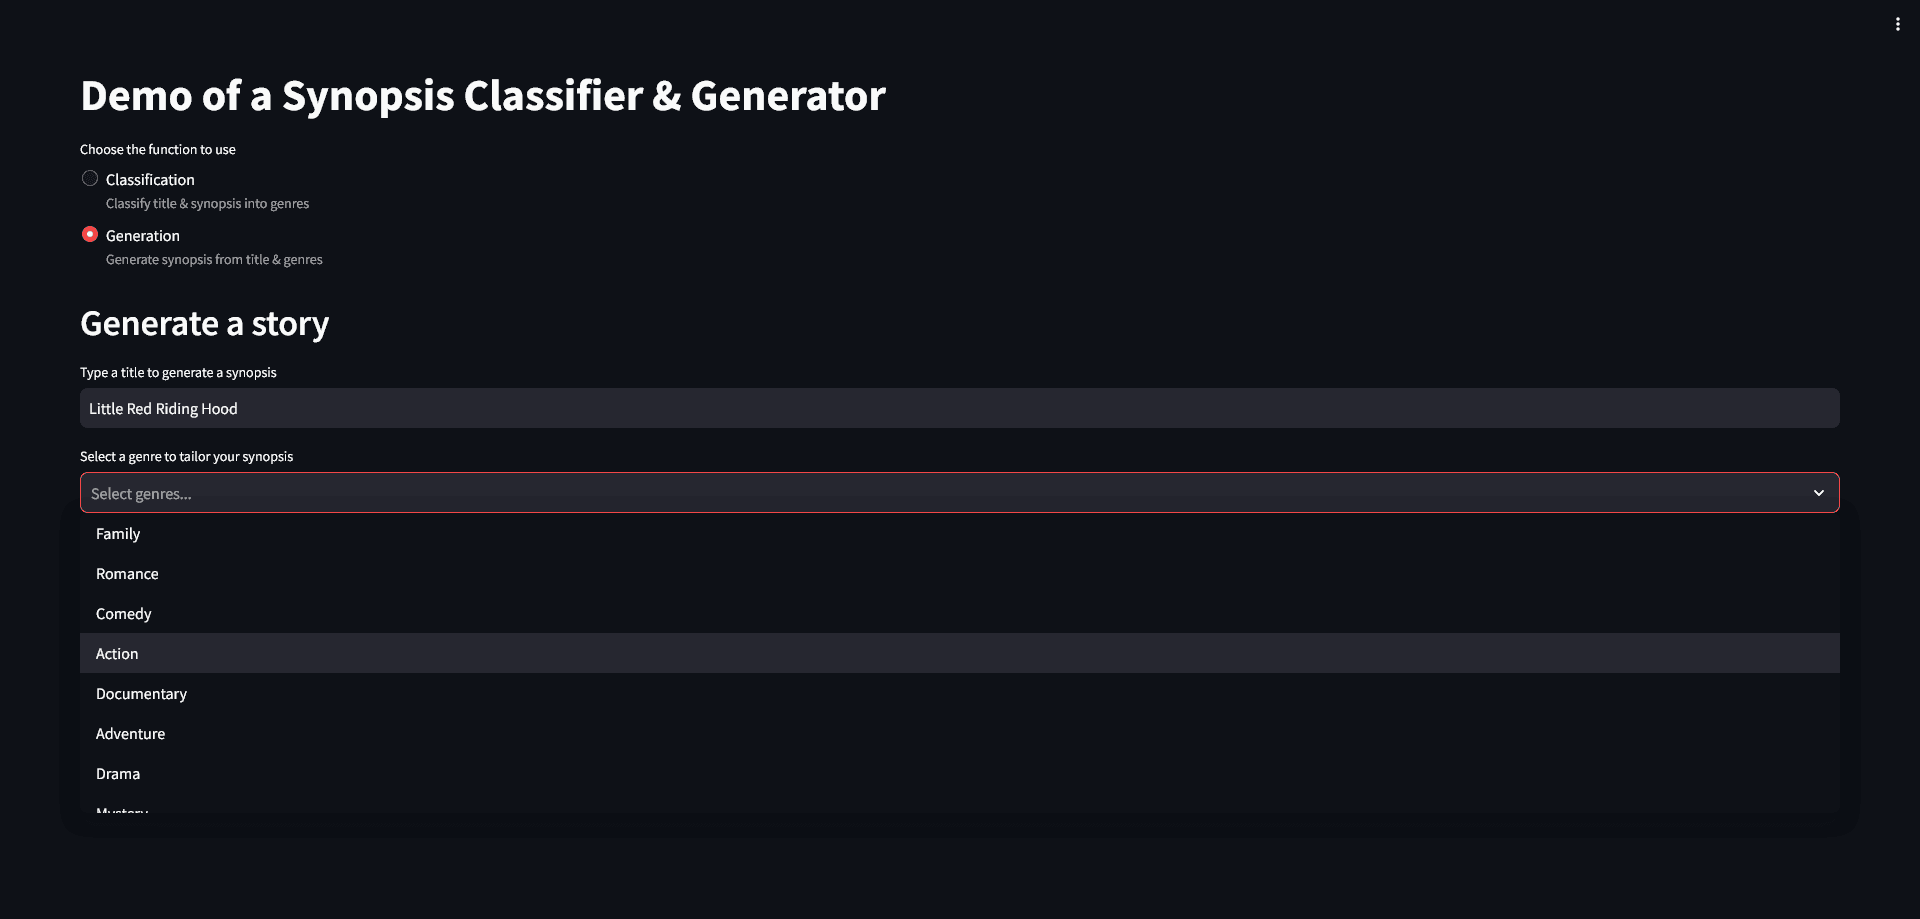Choose Romance from genre list

pyautogui.click(x=127, y=574)
